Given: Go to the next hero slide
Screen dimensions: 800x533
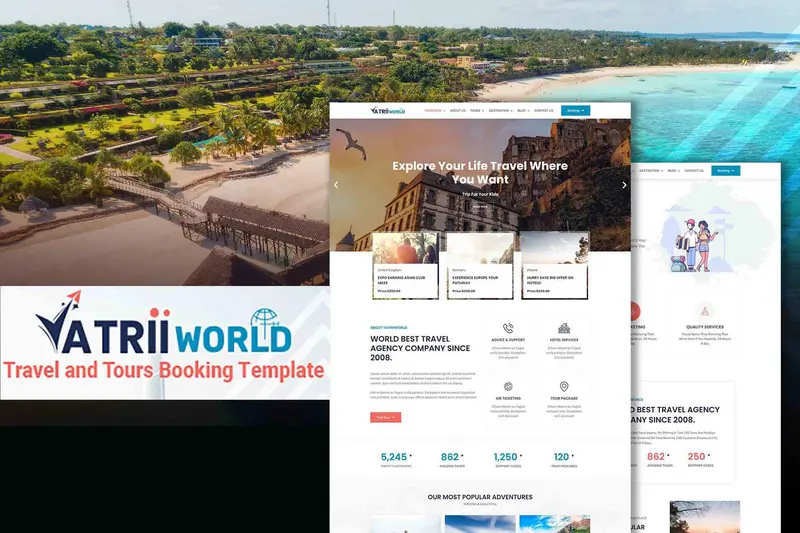Looking at the screenshot, I should tap(624, 185).
